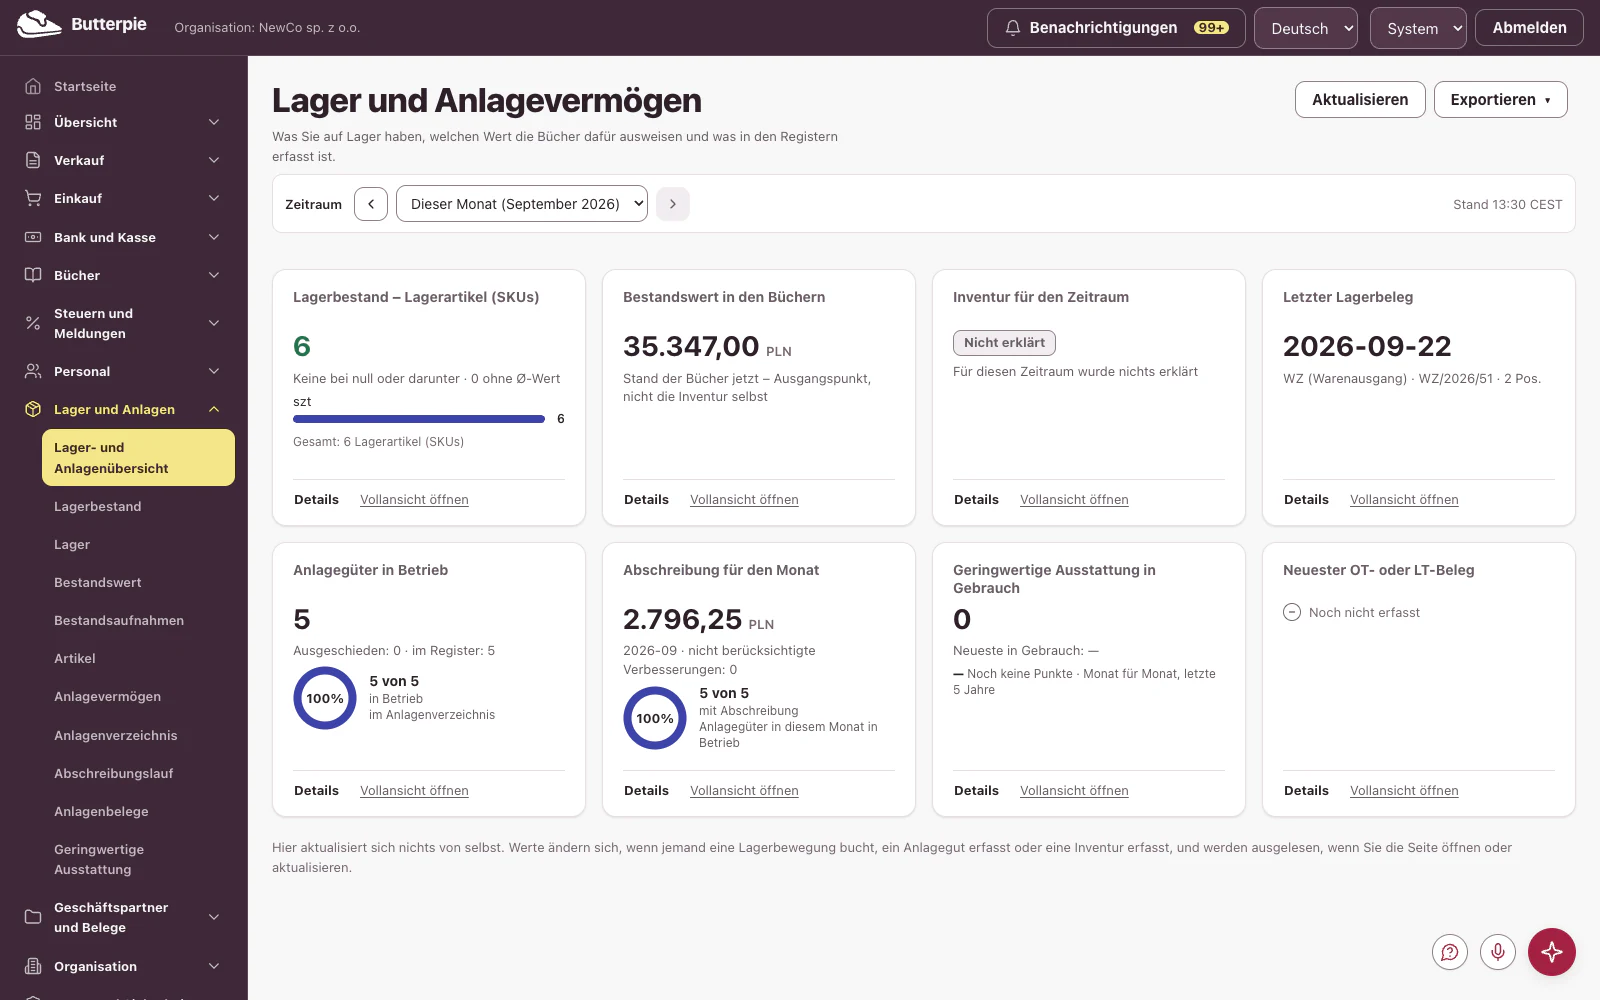Click Details on the Geringwertige Ausstattung card
Screen dimensions: 1600x1000
tap(976, 791)
